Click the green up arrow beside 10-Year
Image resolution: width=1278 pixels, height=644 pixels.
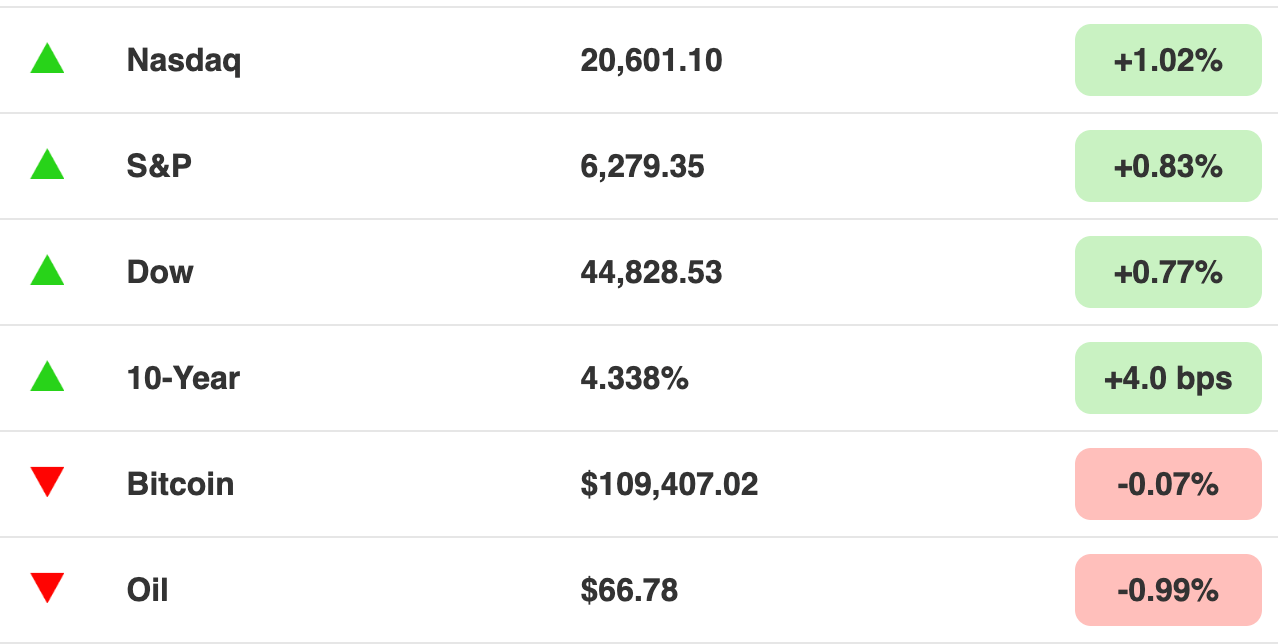tap(47, 377)
